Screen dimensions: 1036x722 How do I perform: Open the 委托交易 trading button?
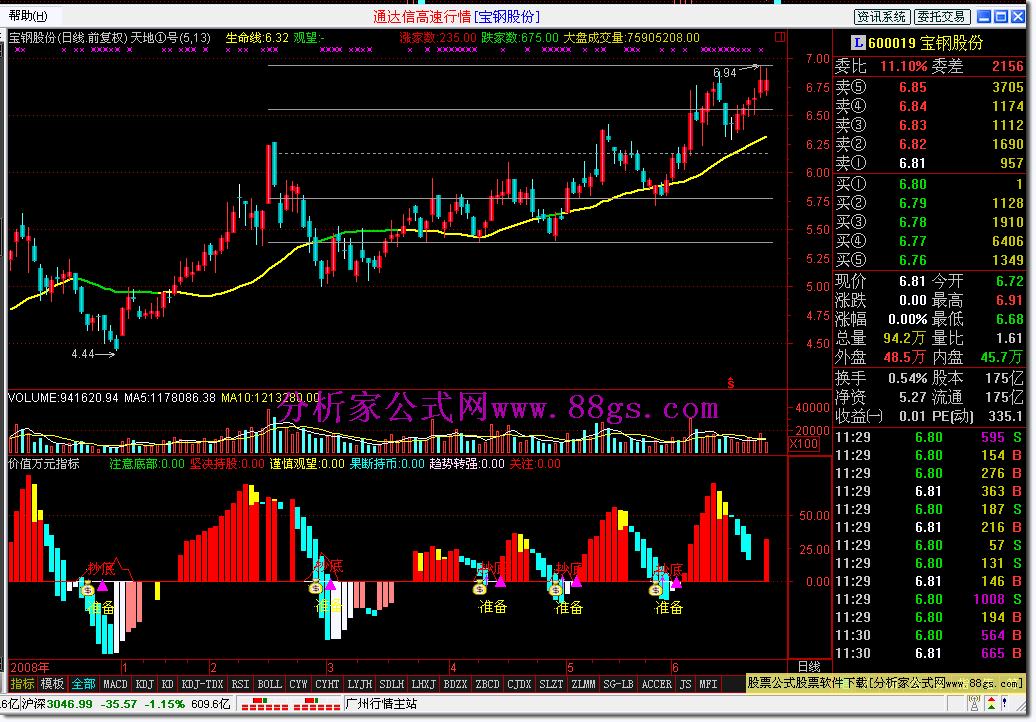(942, 17)
